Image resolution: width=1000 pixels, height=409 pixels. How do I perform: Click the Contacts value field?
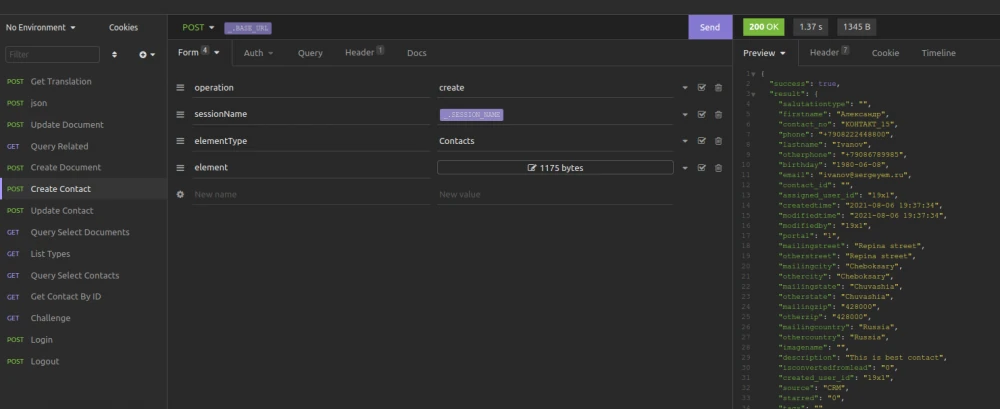[x=555, y=141]
